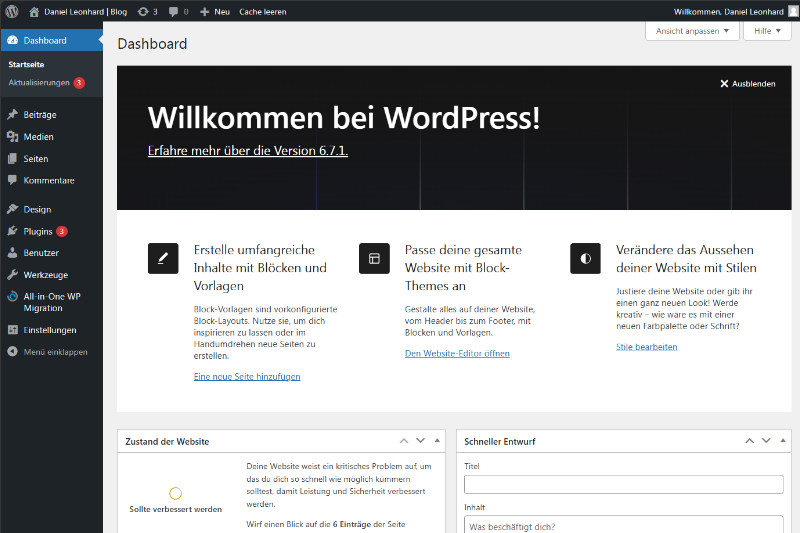This screenshot has width=800, height=533.
Task: Click the user avatar in the top right
Action: [x=793, y=11]
